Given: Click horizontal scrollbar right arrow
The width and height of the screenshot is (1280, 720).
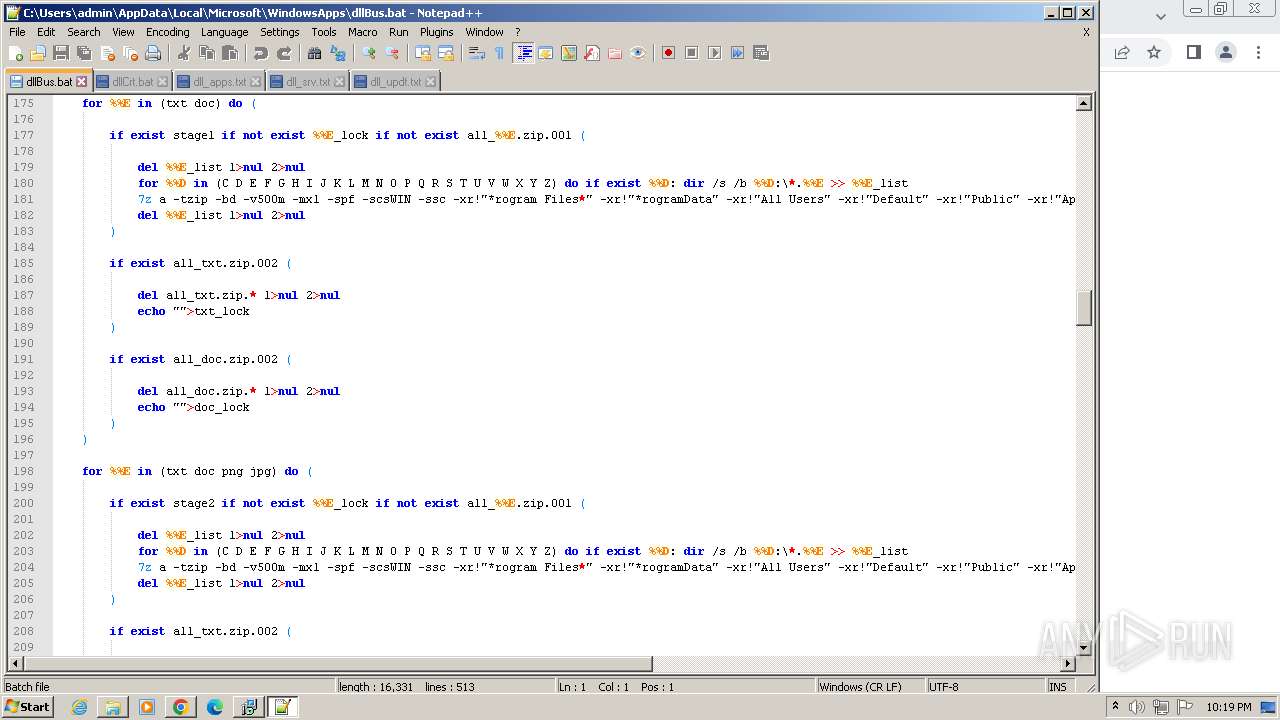Looking at the screenshot, I should [x=1068, y=664].
